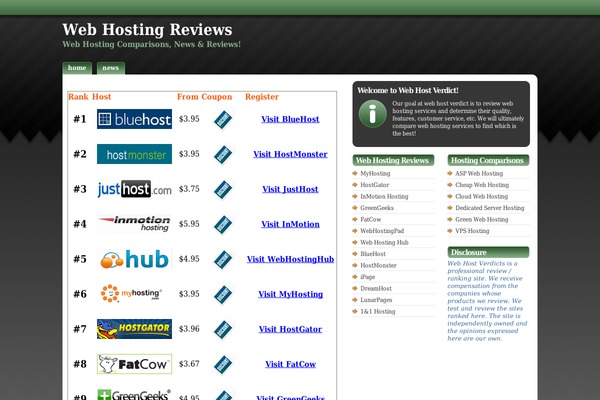
Task: Open BlueHost review in sidebar
Action: (373, 254)
